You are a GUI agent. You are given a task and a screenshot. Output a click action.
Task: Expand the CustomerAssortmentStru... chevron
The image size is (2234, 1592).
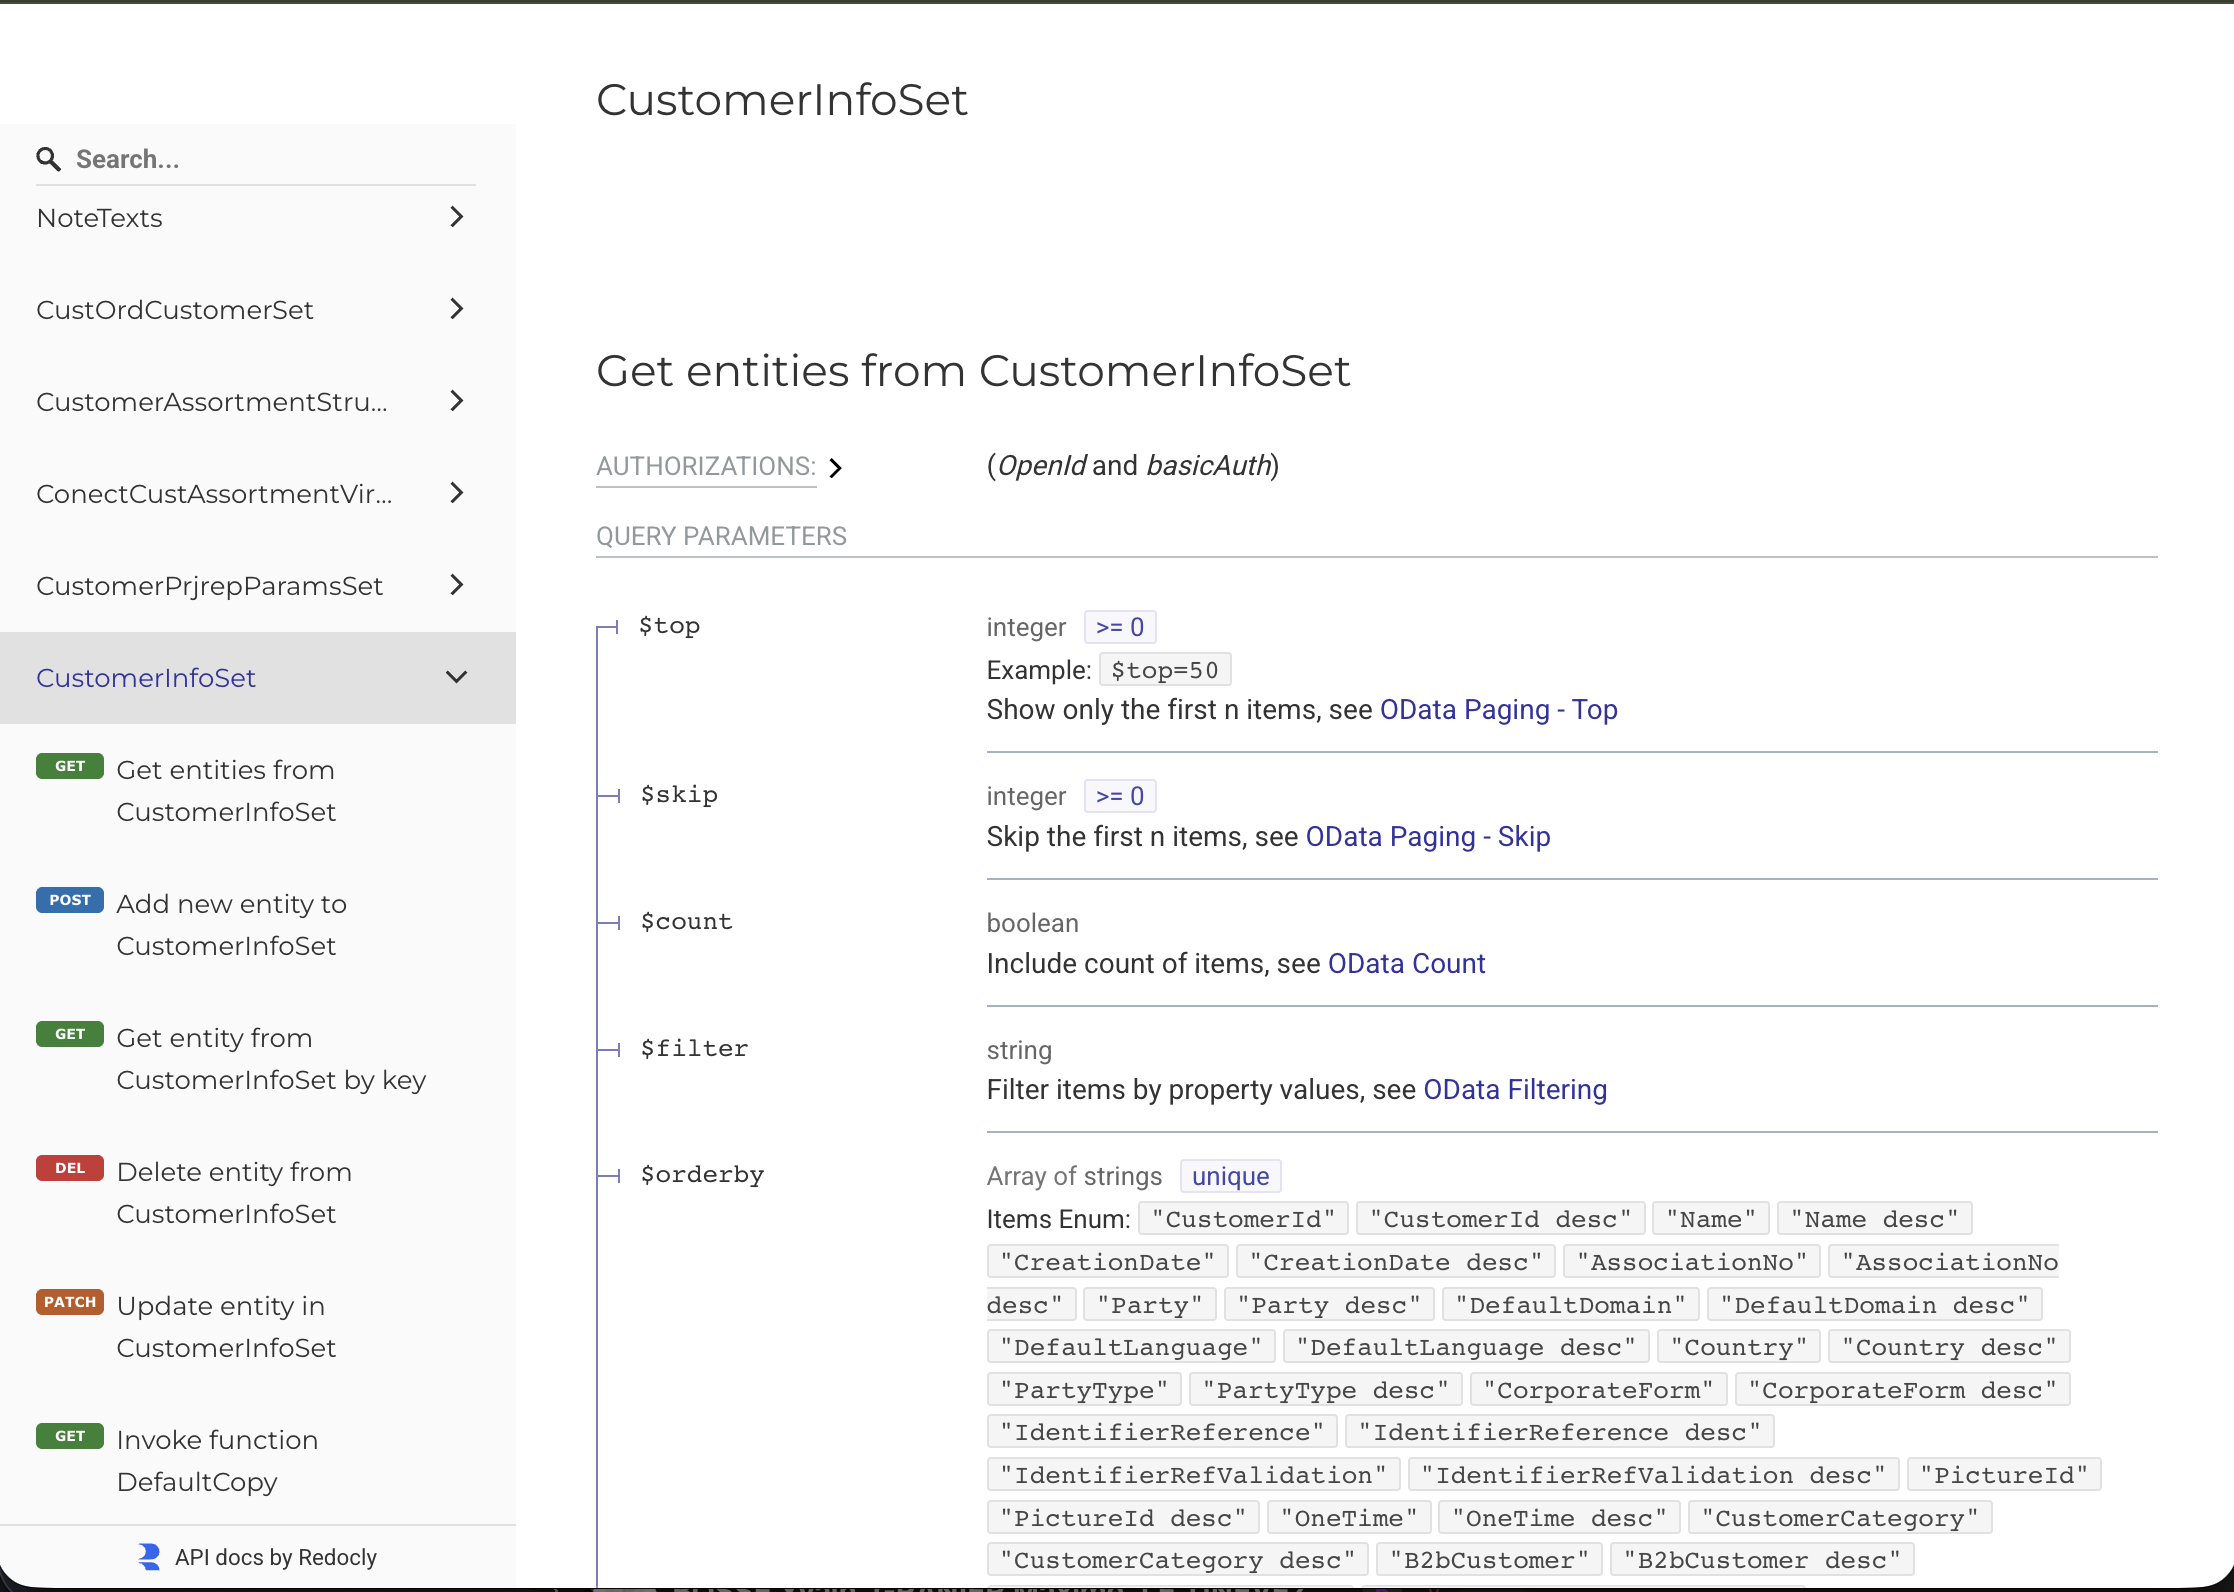[x=457, y=401]
